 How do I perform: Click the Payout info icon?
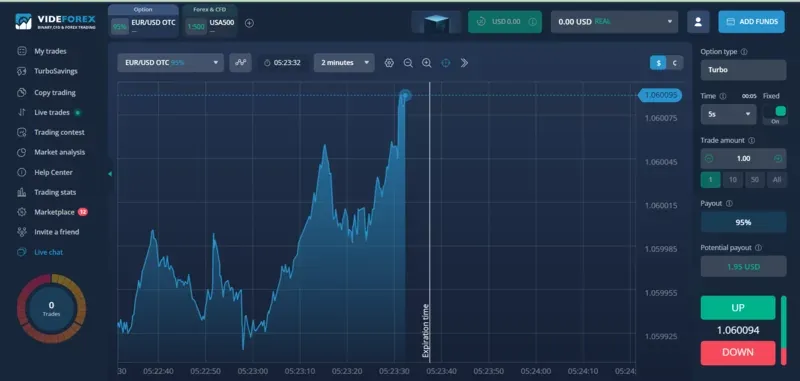tap(729, 204)
